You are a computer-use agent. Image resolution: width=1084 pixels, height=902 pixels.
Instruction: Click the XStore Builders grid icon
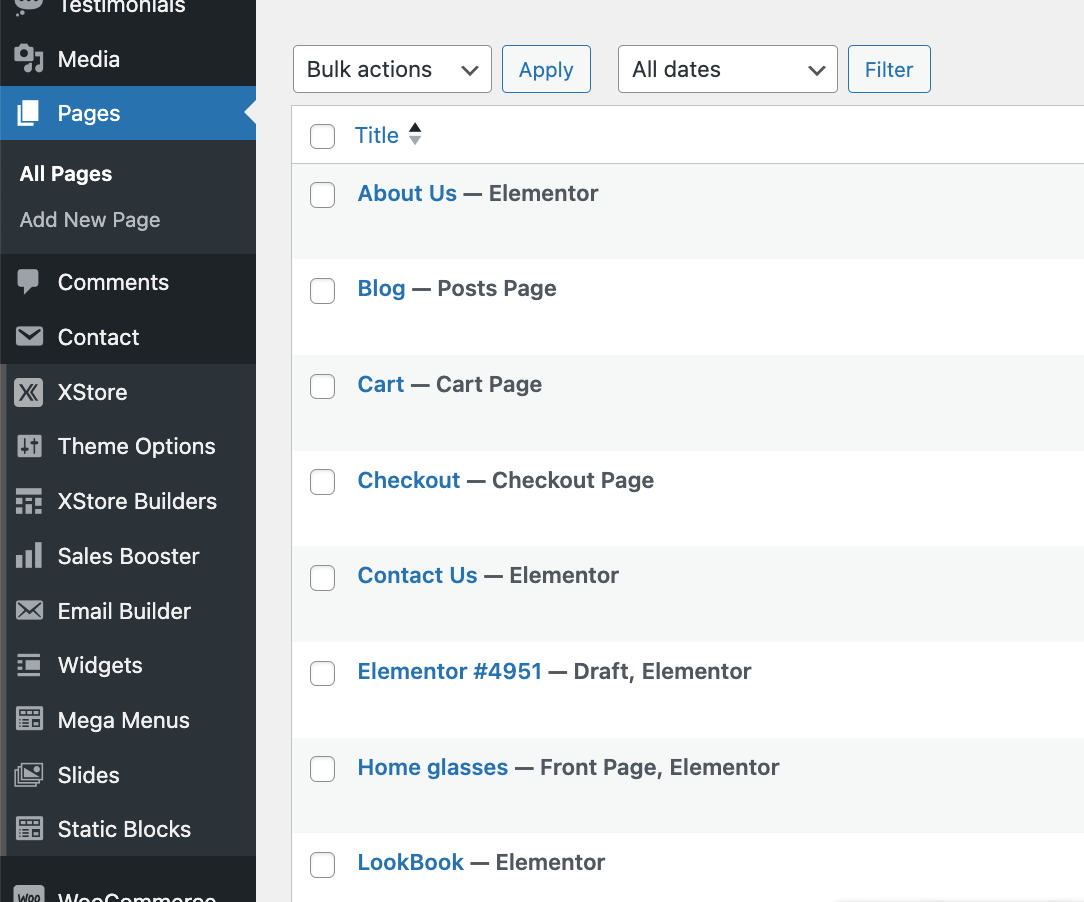coord(29,500)
